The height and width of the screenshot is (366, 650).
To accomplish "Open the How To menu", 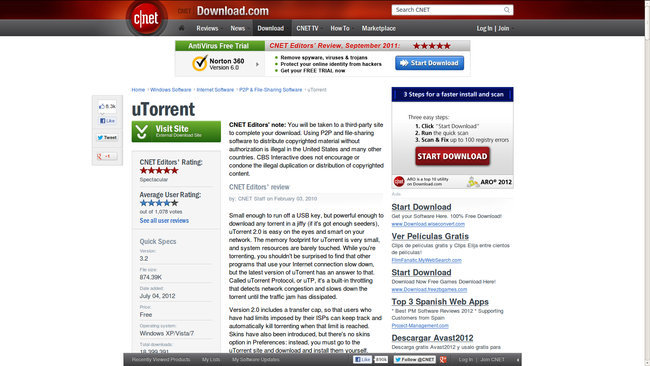I will (x=340, y=28).
